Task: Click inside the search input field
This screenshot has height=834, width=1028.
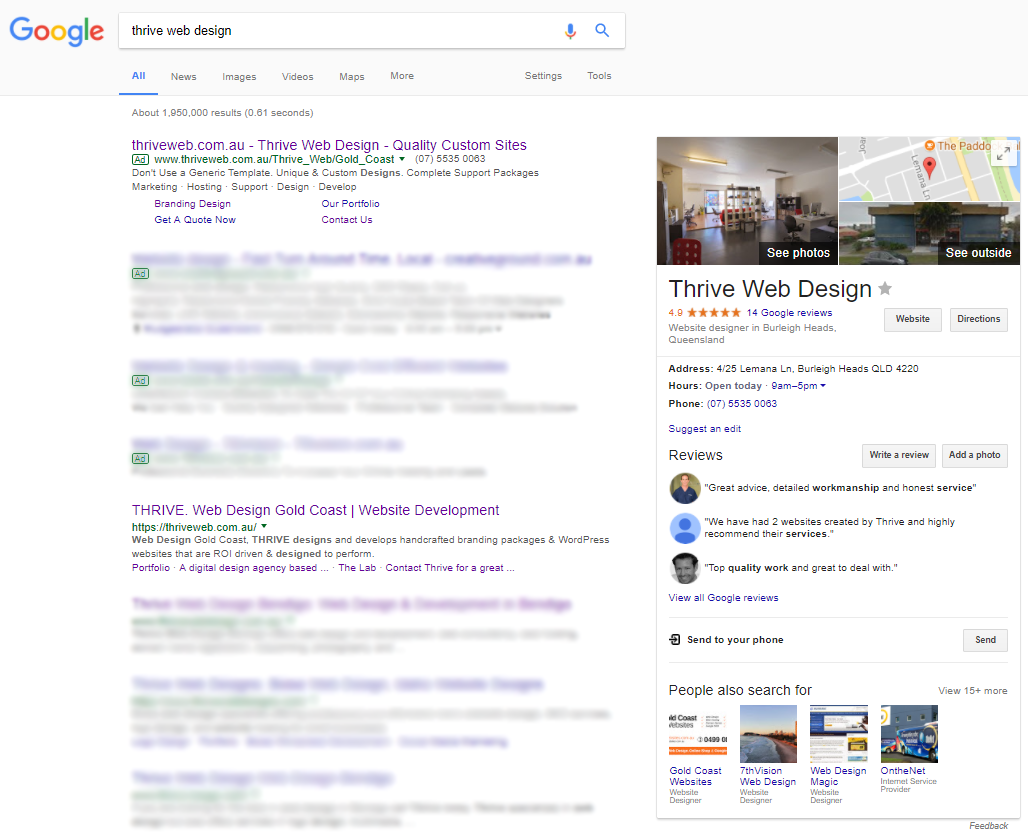Action: [x=300, y=31]
